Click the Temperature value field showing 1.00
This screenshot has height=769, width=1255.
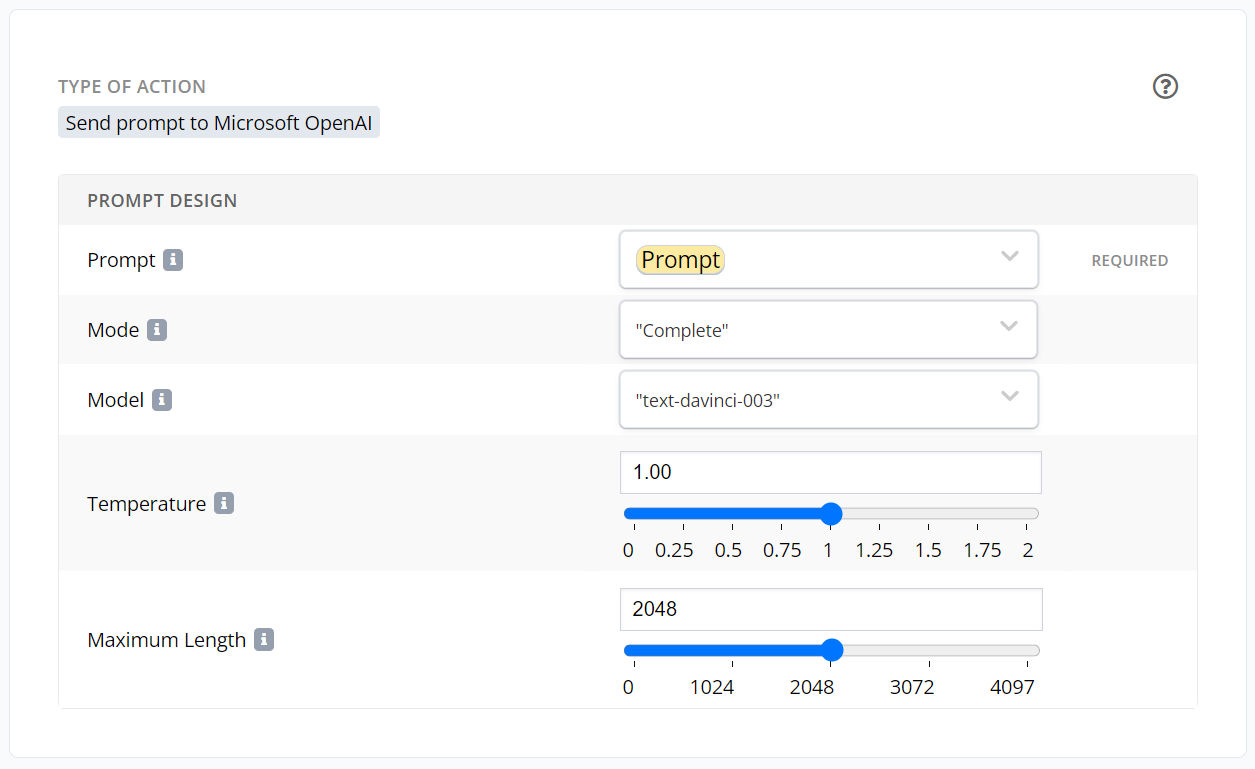[830, 472]
